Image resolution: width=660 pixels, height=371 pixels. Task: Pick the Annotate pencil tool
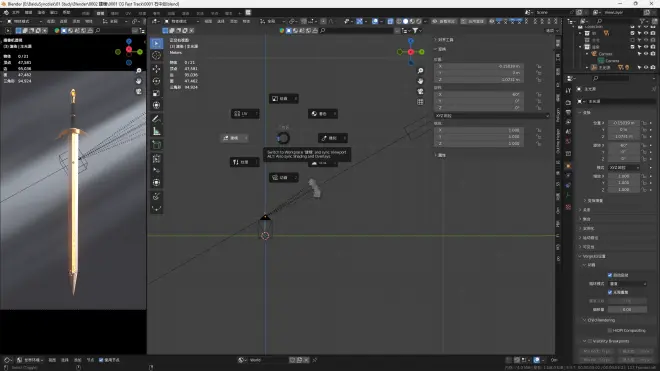[x=157, y=119]
